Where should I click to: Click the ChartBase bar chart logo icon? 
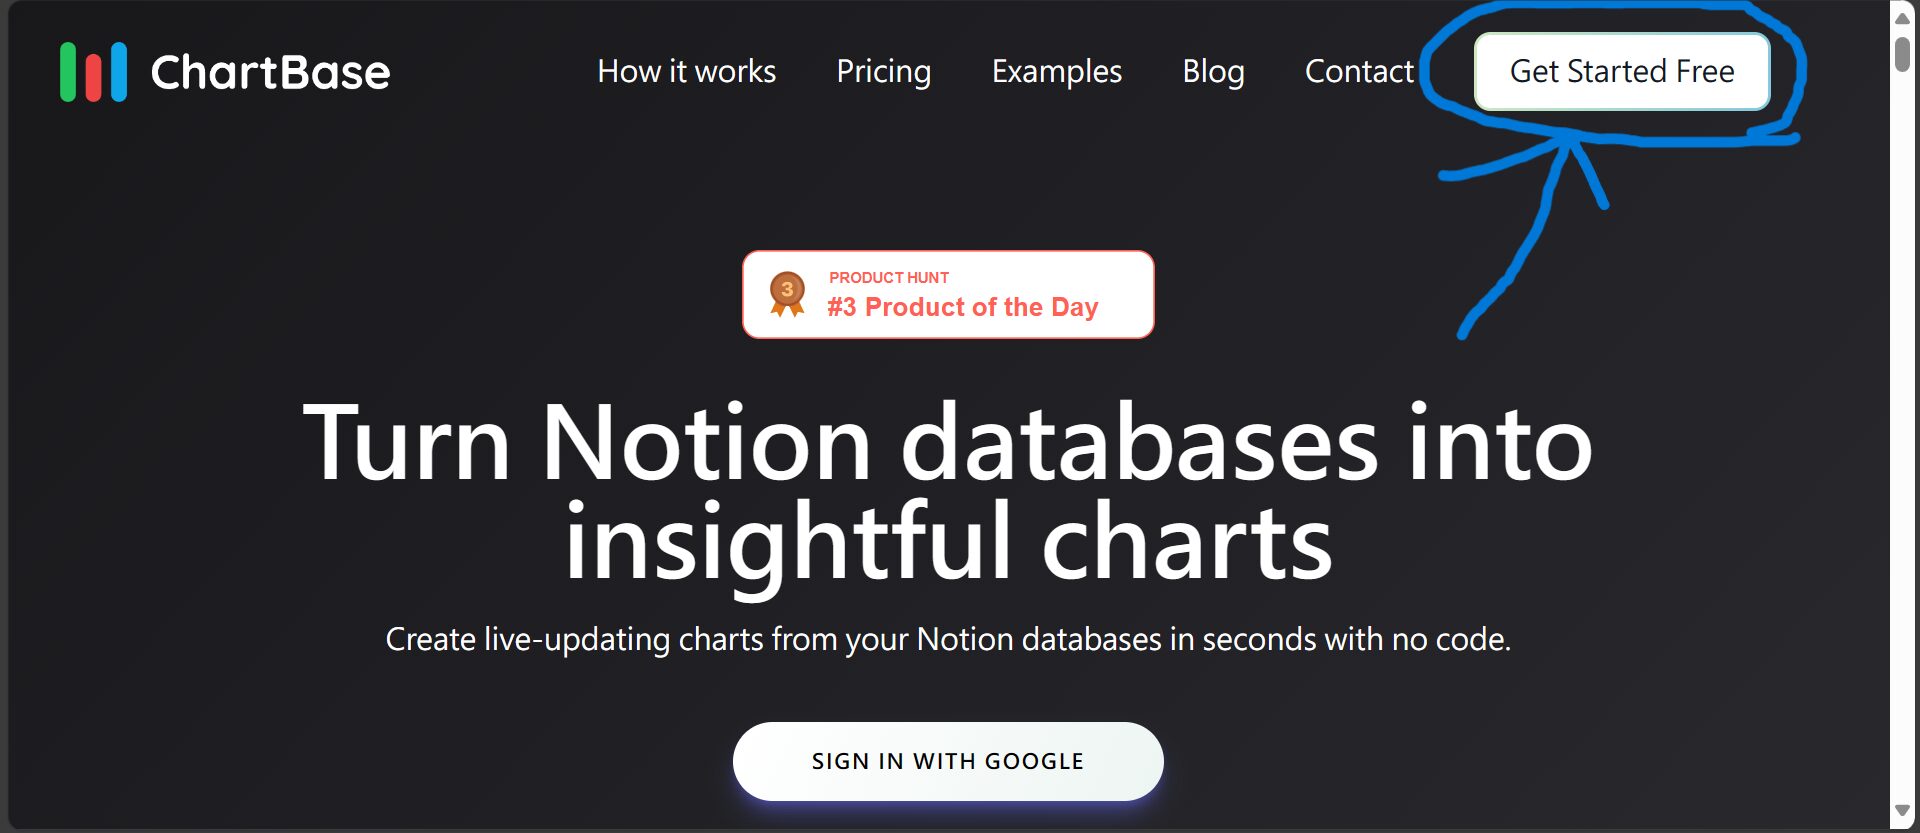click(x=95, y=71)
